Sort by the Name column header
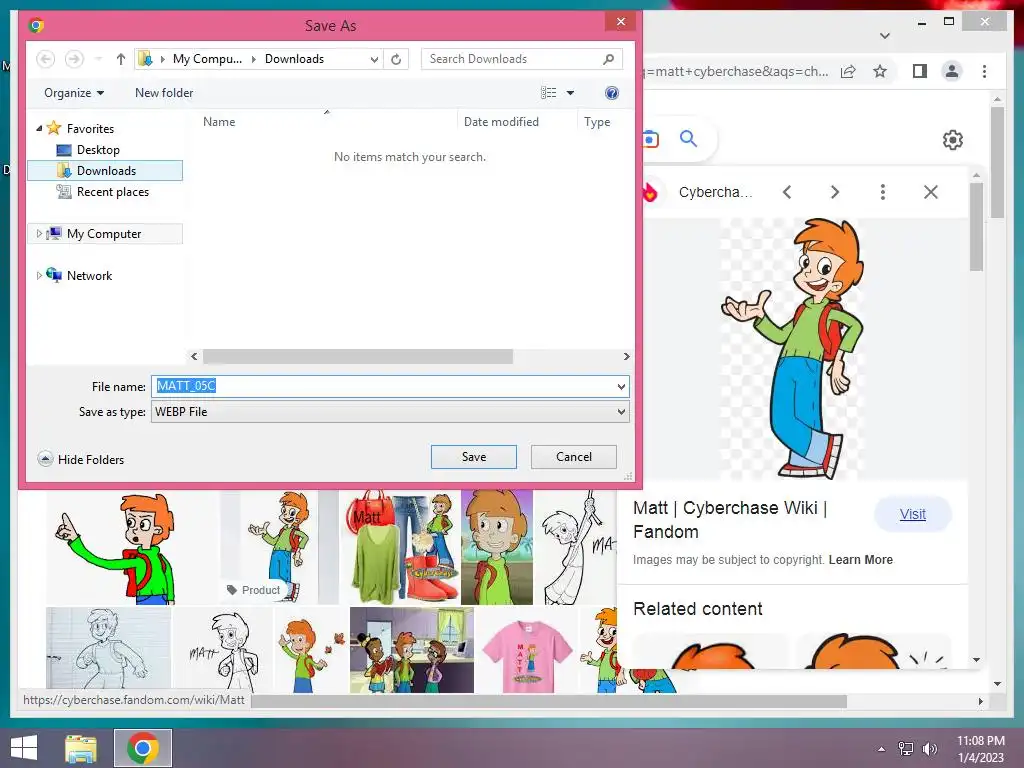This screenshot has height=768, width=1024. [x=219, y=121]
